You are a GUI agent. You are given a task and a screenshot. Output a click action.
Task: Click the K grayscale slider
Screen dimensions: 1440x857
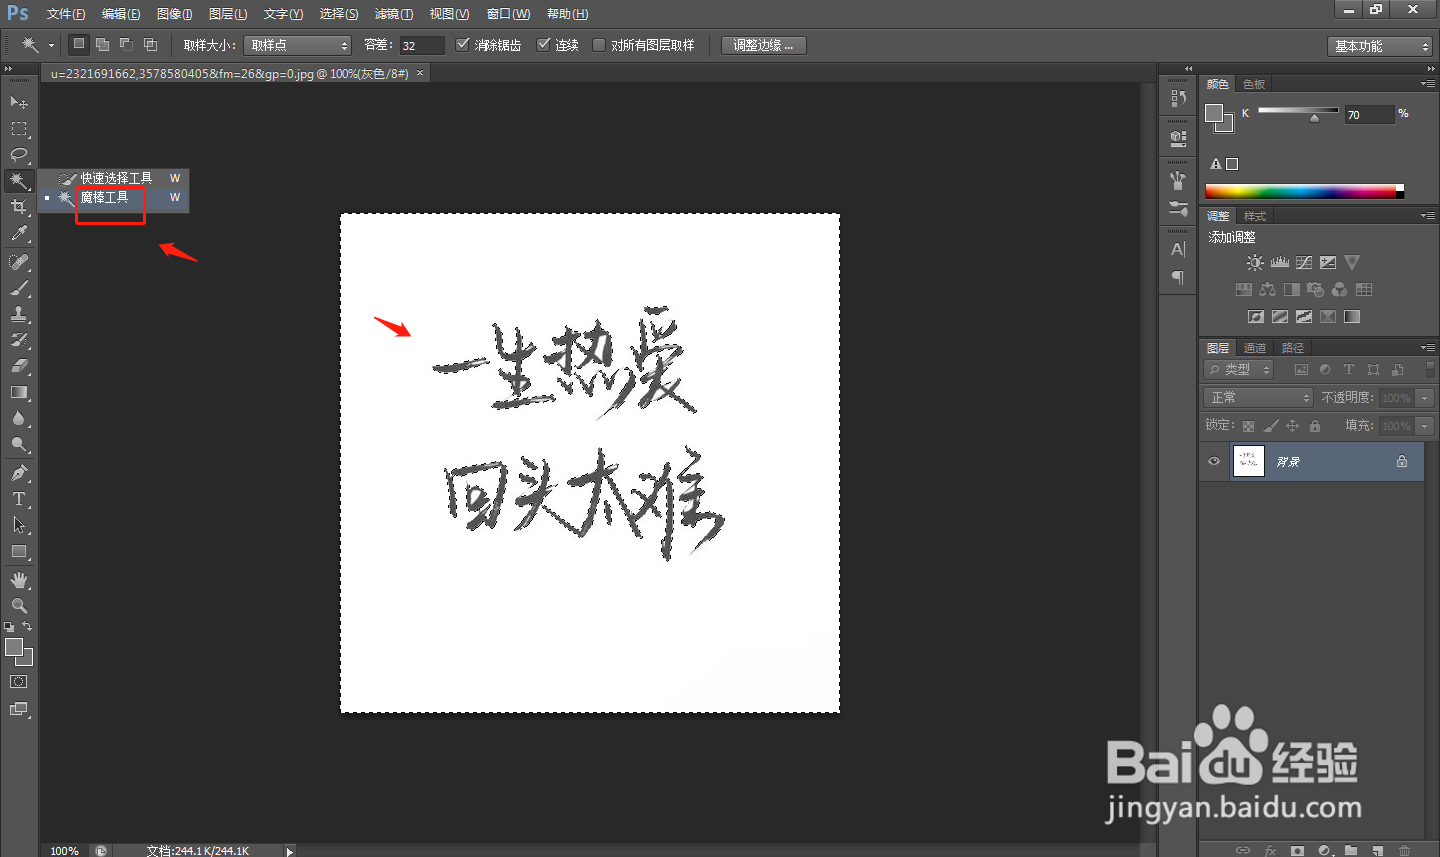click(1298, 111)
